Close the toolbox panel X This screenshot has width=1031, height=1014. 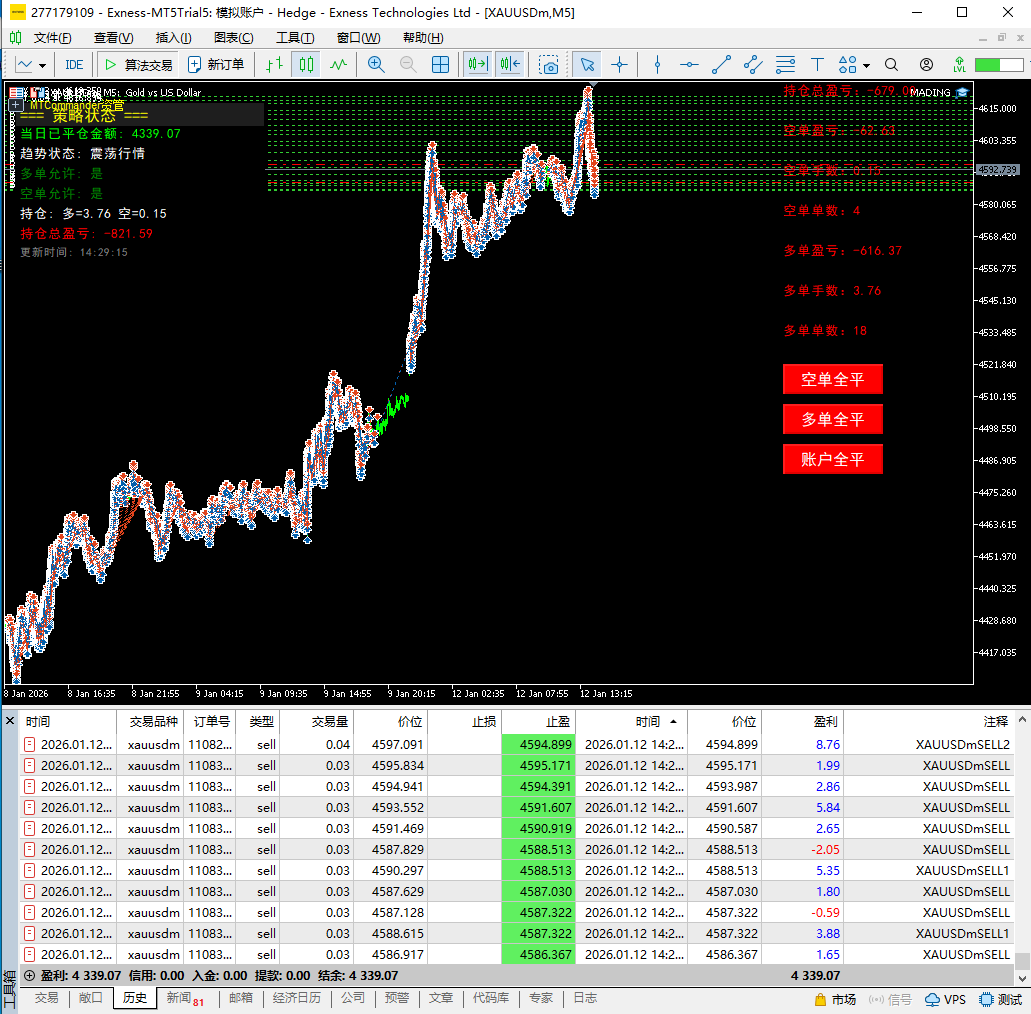point(10,721)
